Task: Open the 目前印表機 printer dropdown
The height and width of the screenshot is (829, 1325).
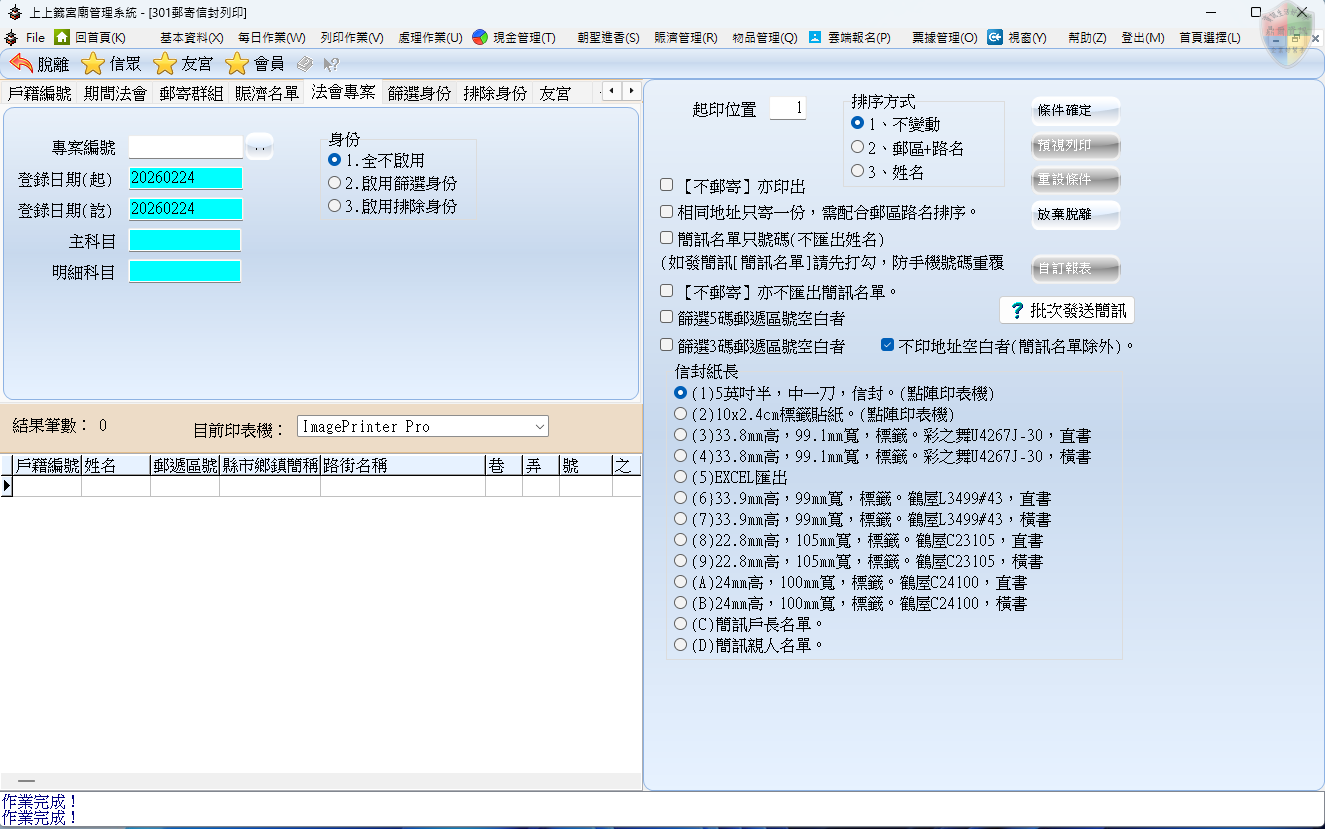Action: click(540, 427)
